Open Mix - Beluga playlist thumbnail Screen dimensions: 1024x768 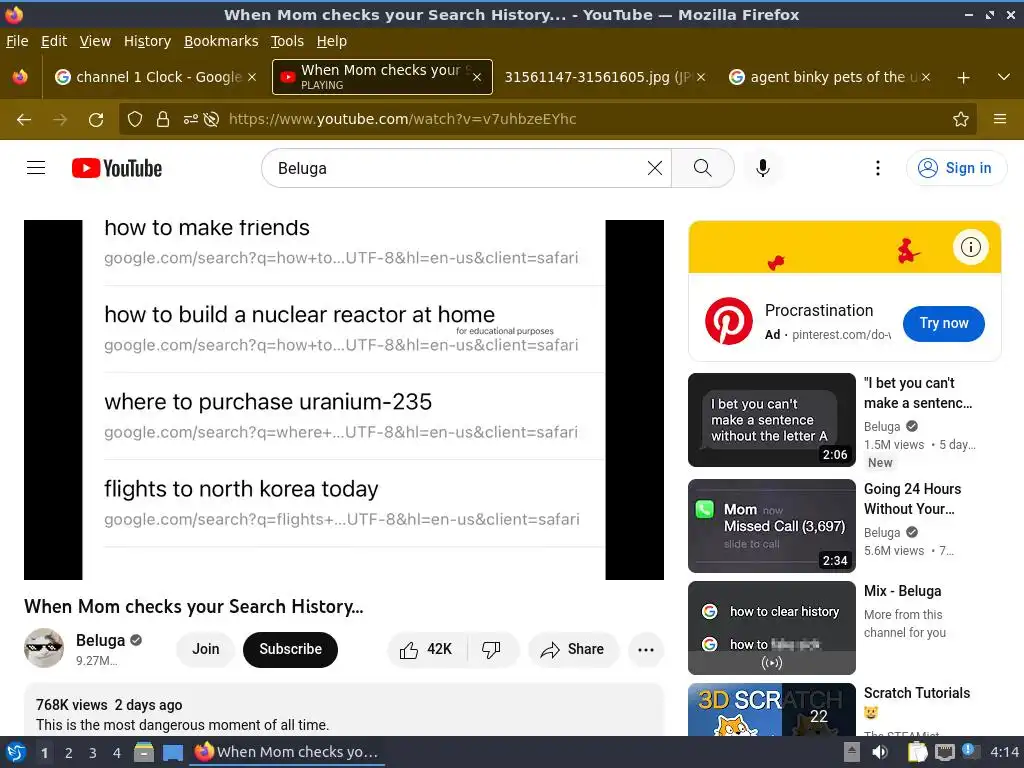click(x=771, y=628)
